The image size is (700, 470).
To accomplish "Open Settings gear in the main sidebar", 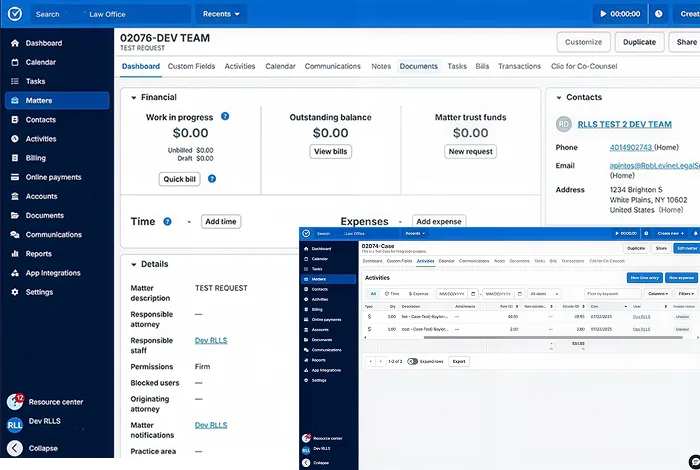I will 15,292.
